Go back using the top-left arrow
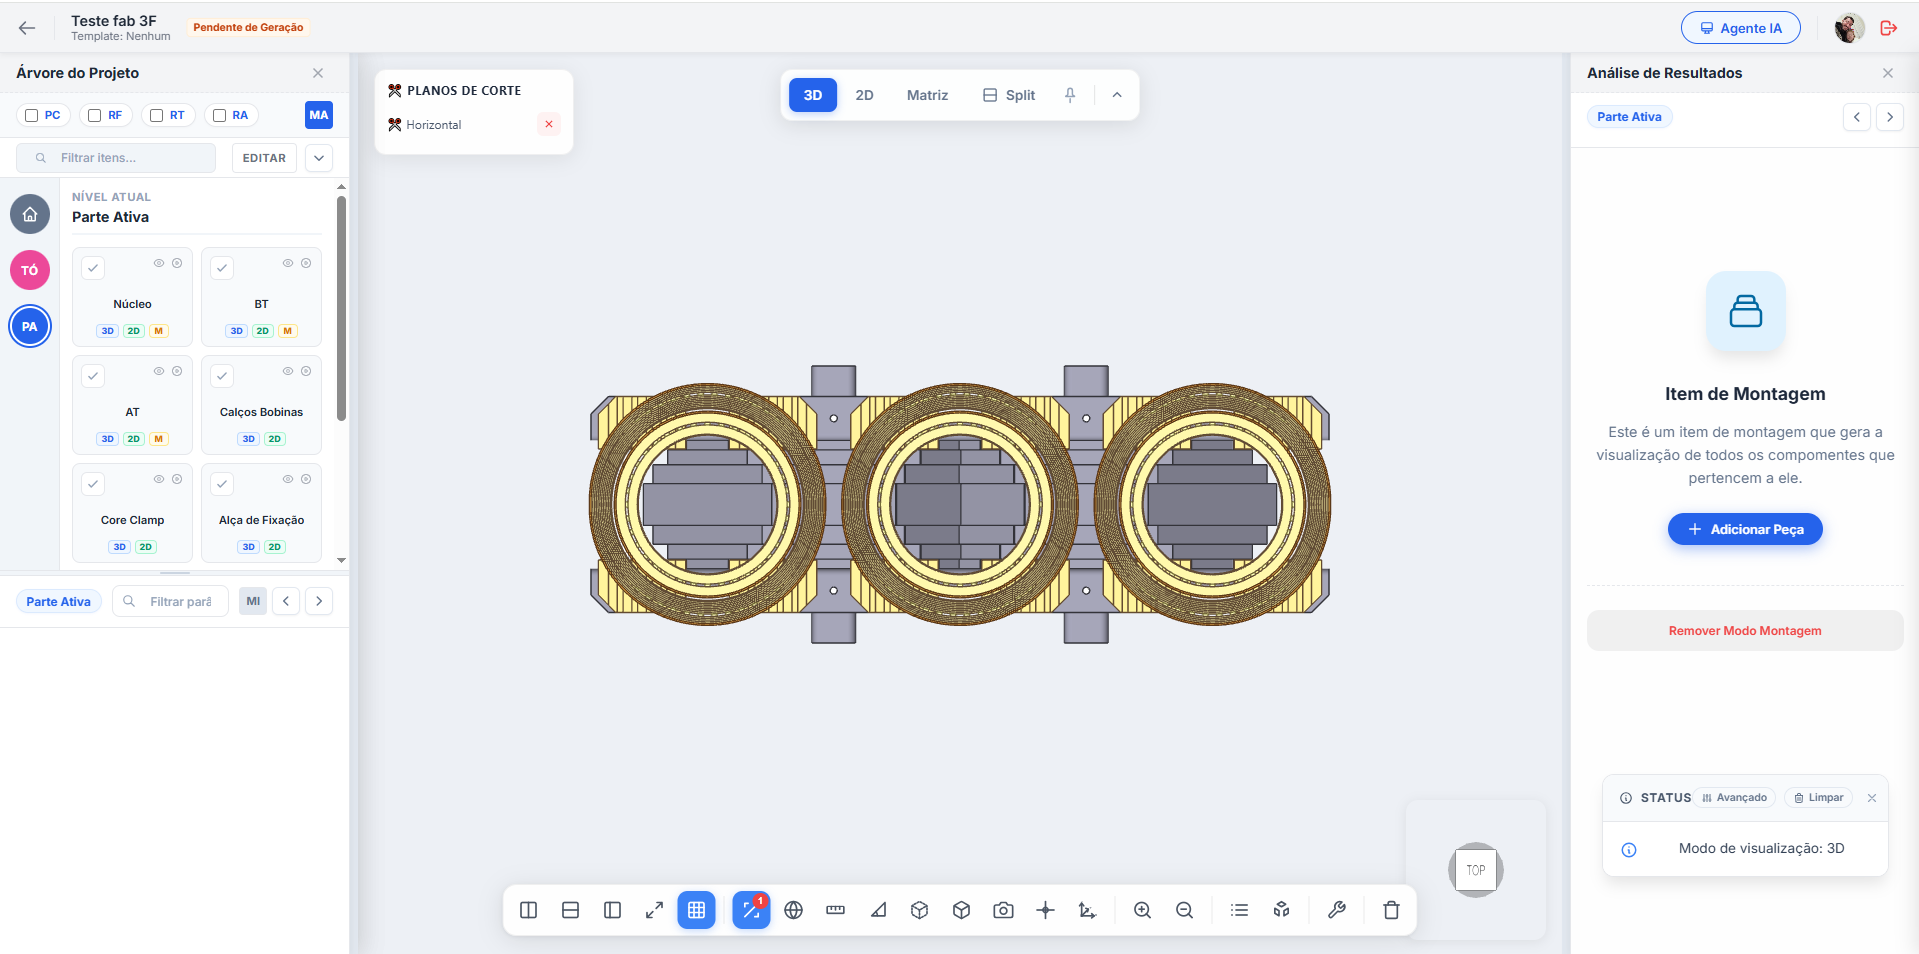The height and width of the screenshot is (954, 1919). click(x=27, y=28)
